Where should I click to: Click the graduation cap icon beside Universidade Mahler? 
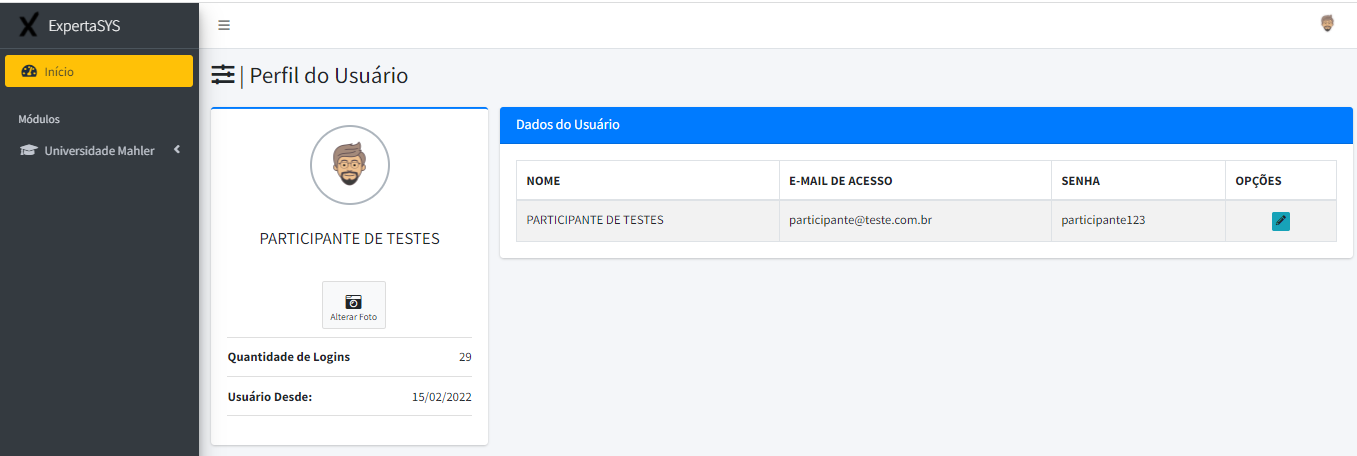click(28, 151)
